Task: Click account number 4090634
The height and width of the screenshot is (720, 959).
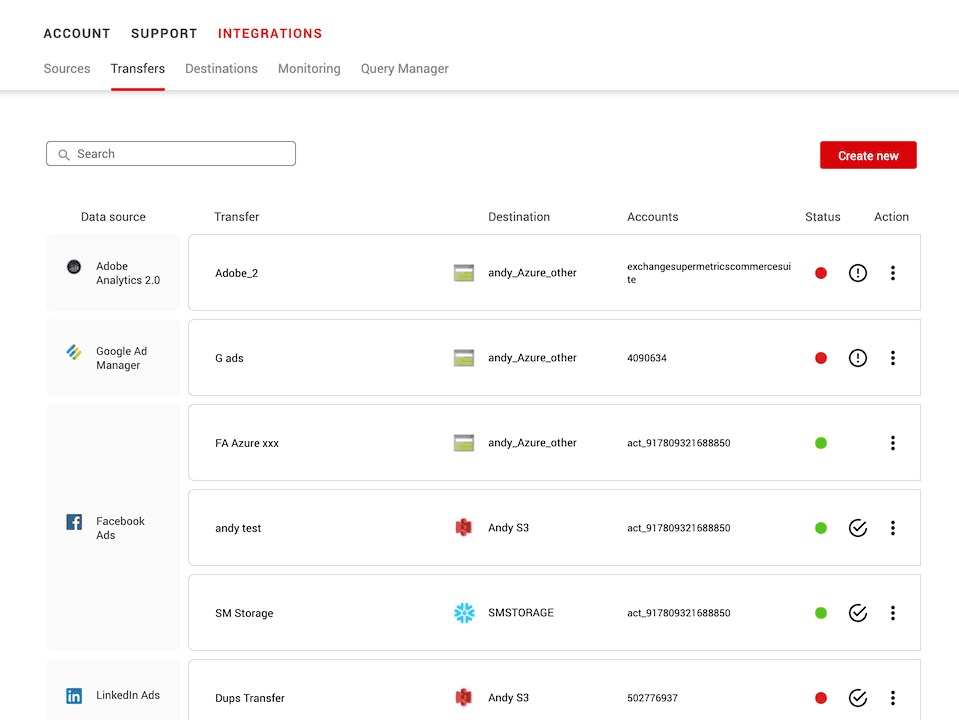Action: coord(646,358)
